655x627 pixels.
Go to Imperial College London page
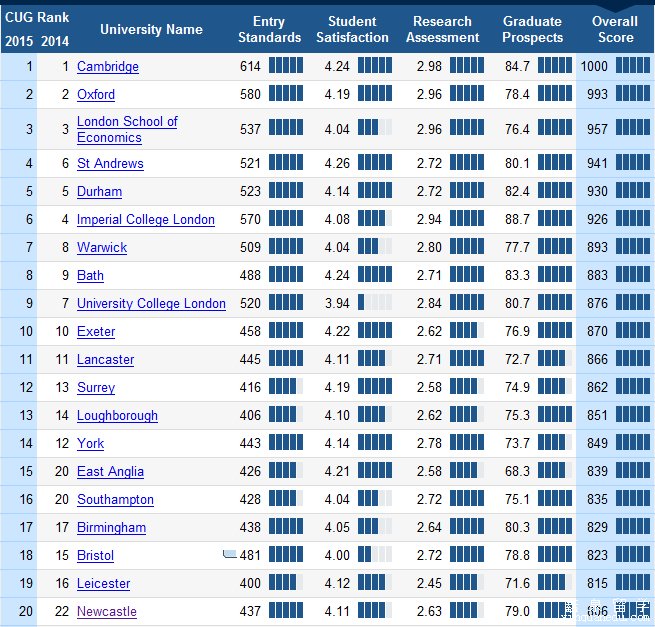click(x=146, y=220)
